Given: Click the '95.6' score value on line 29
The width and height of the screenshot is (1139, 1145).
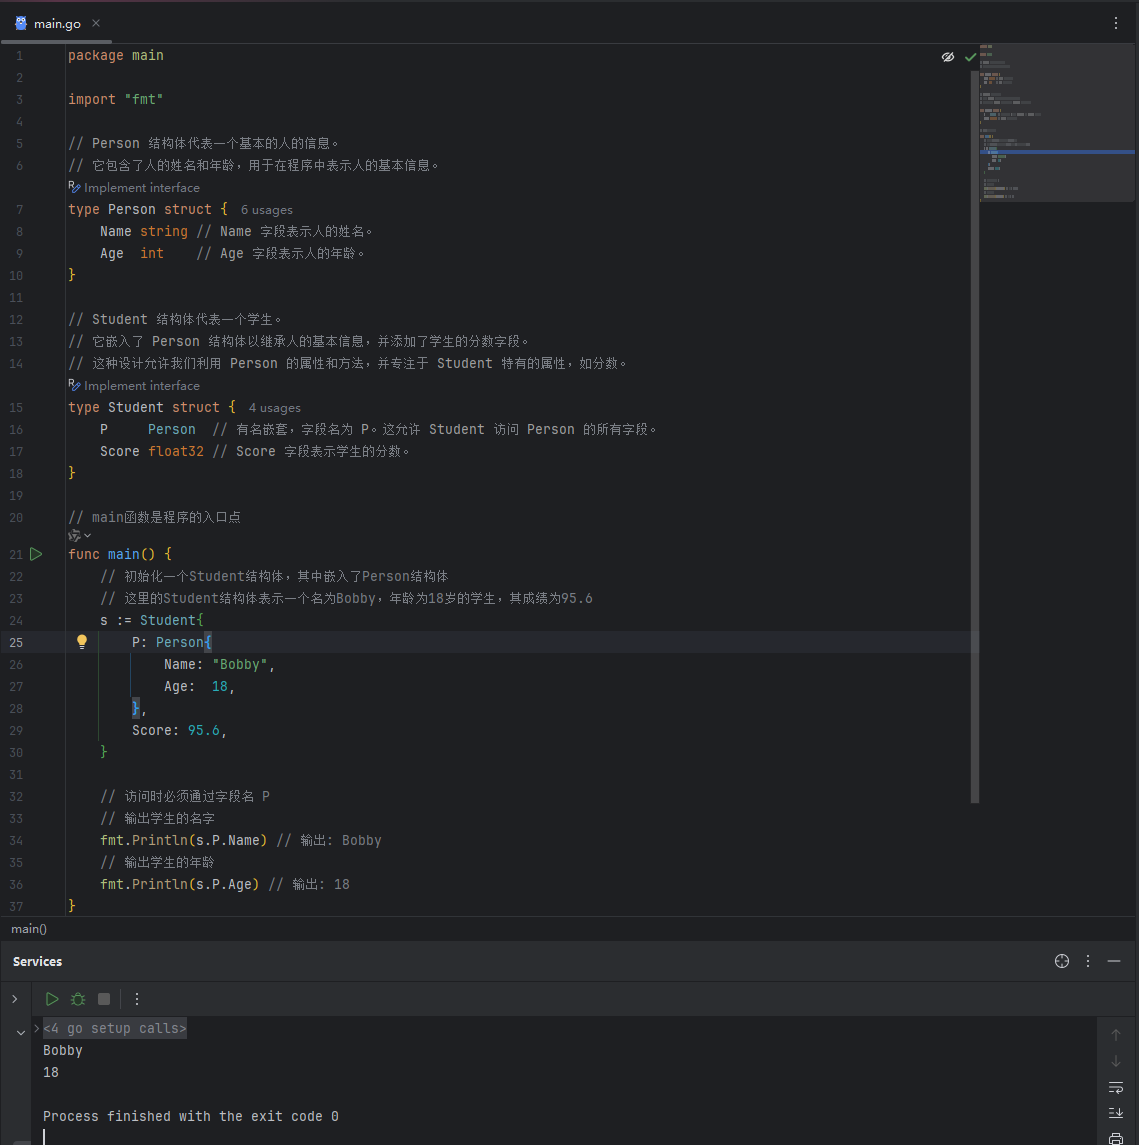Looking at the screenshot, I should (x=204, y=730).
